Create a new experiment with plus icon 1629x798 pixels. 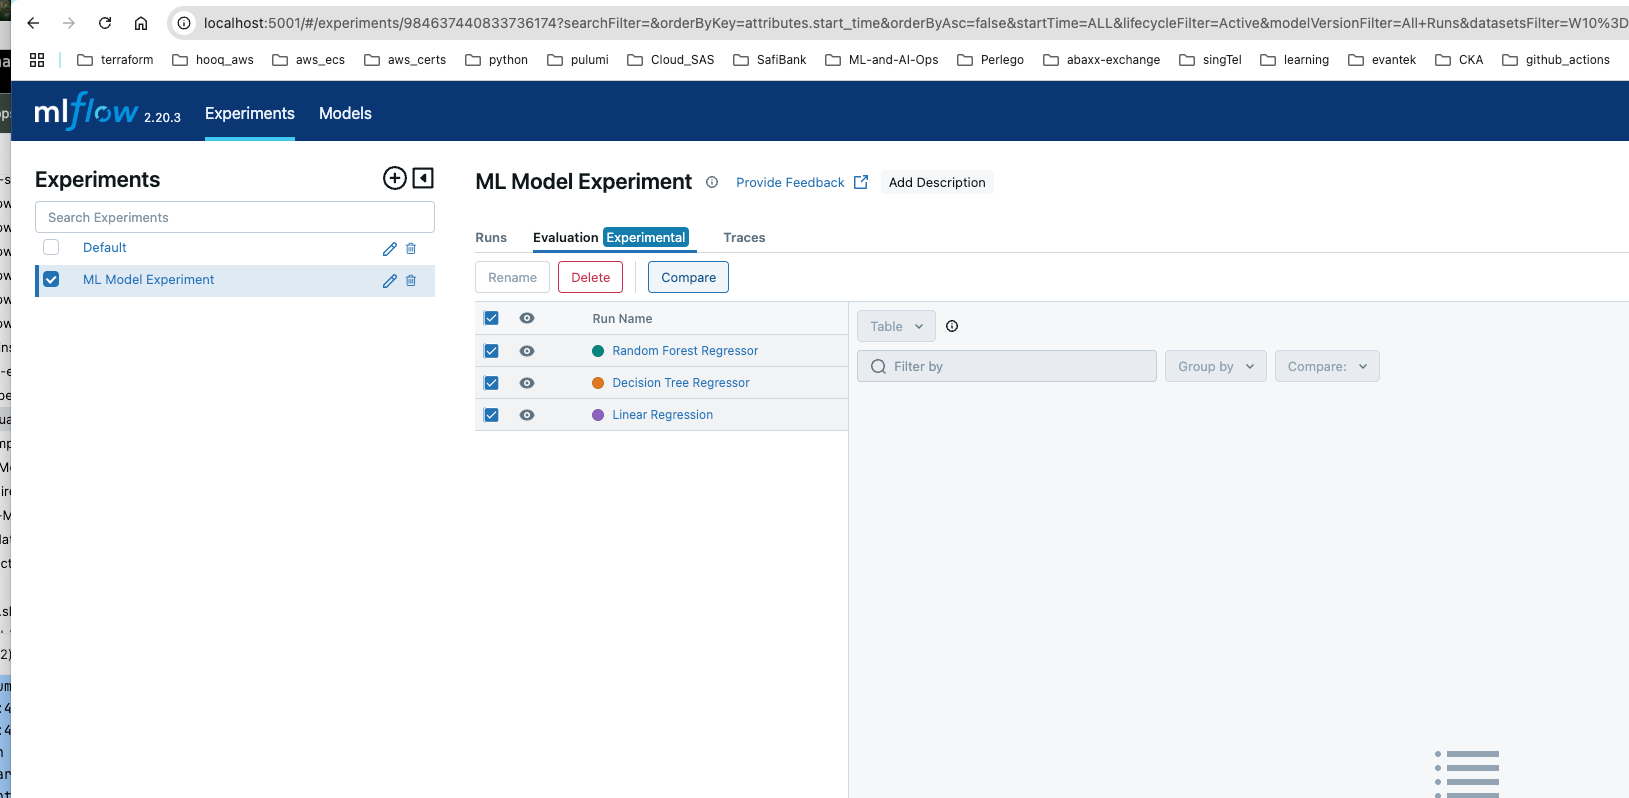tap(395, 178)
